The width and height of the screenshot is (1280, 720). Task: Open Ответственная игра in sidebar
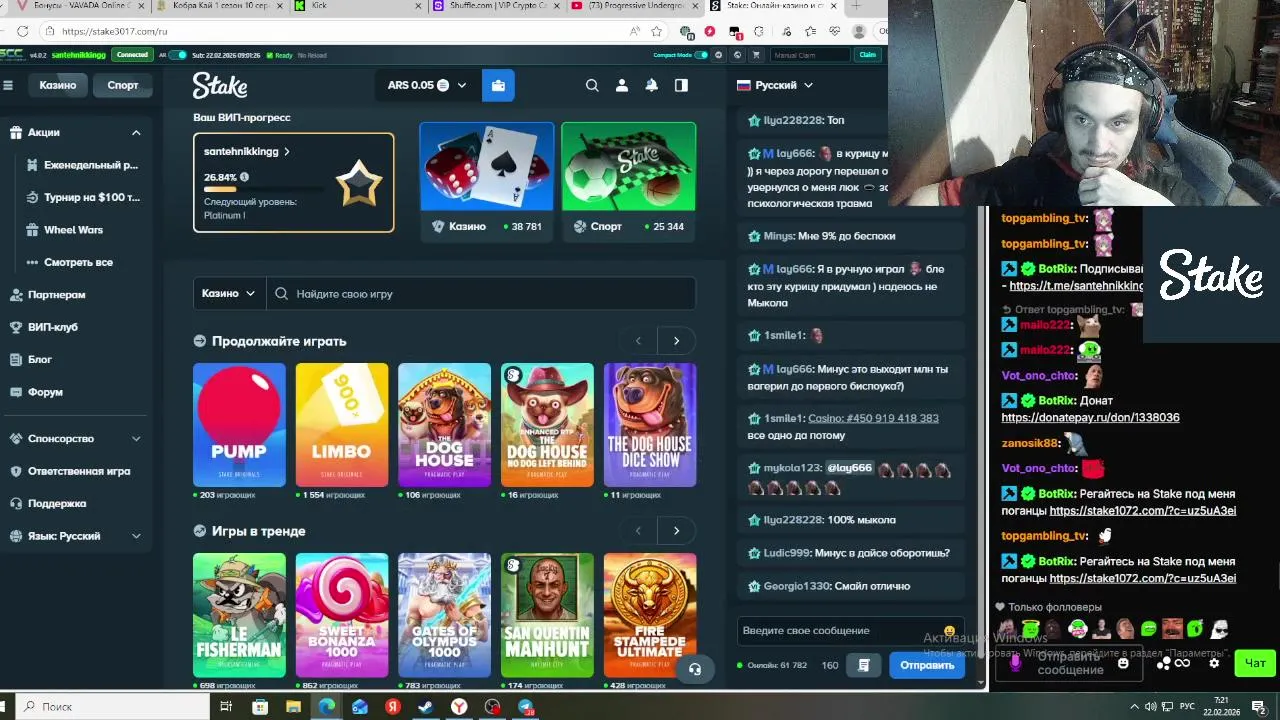coord(79,471)
